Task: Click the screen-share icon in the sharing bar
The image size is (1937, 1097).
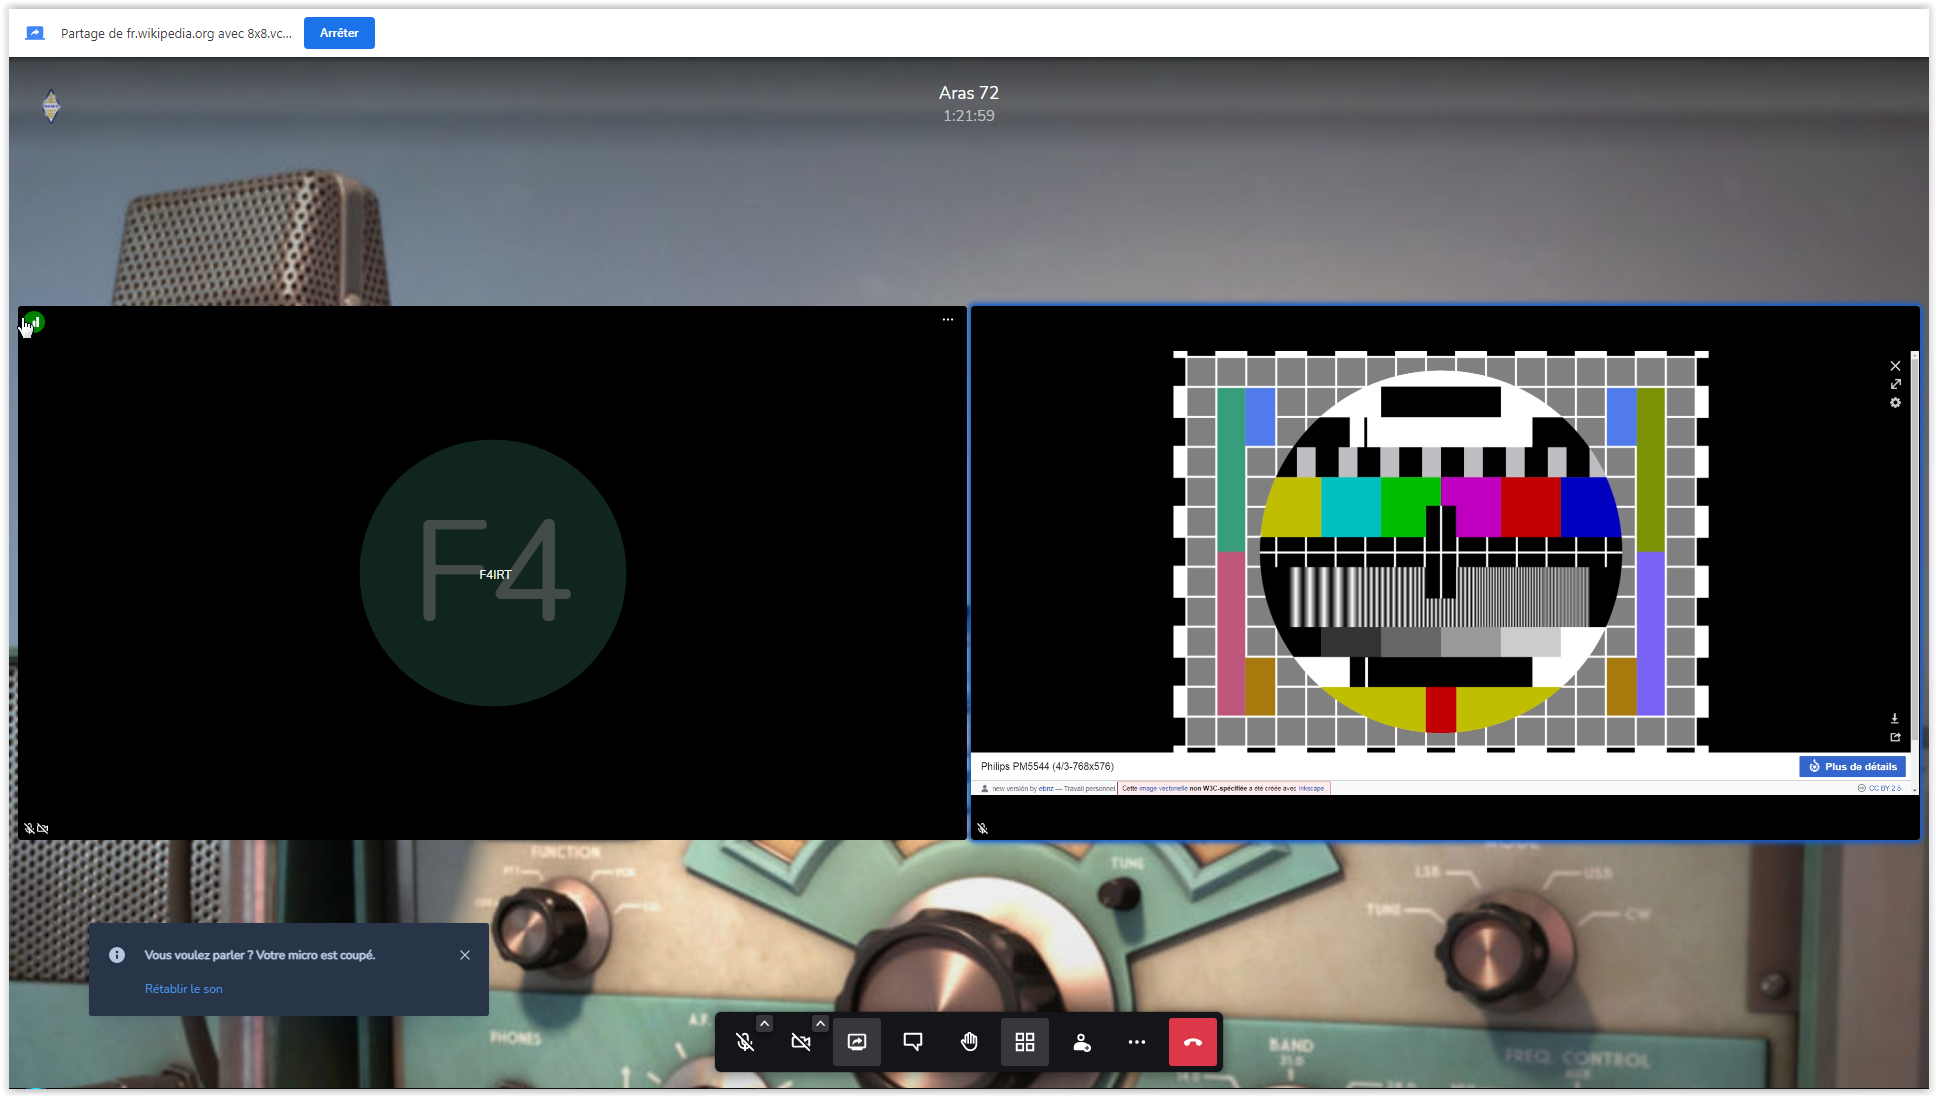Action: click(x=35, y=33)
